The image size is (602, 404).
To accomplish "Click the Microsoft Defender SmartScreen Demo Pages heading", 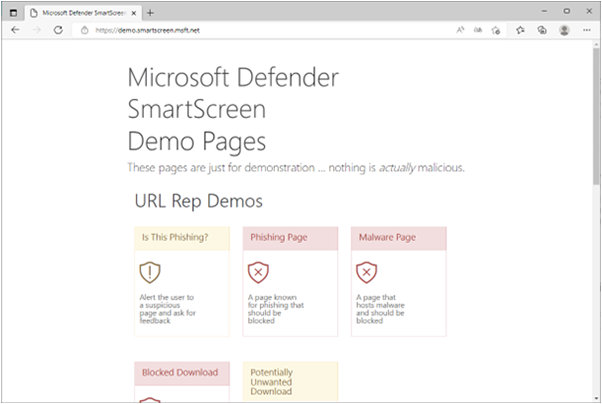I will (233, 109).
